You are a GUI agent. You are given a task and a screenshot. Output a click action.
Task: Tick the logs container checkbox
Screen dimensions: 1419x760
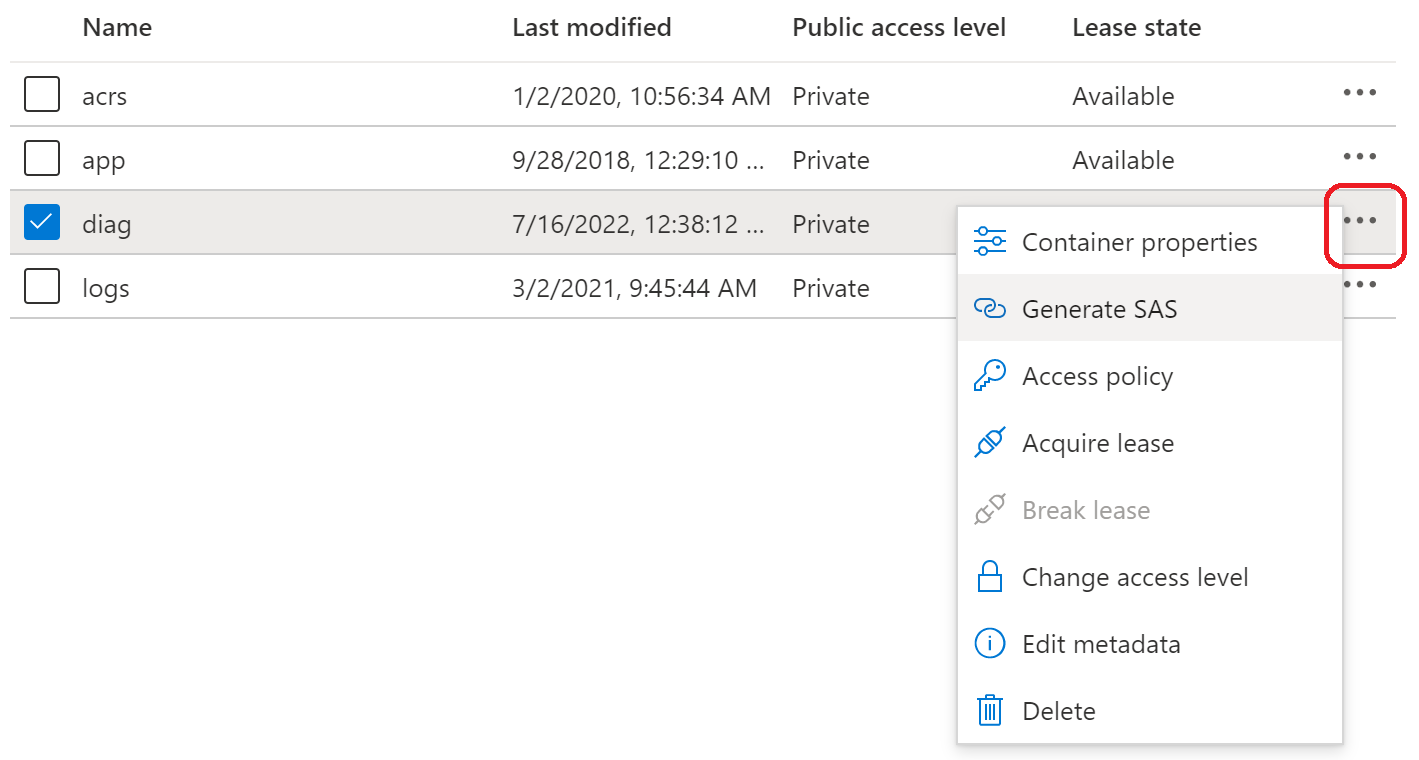42,287
